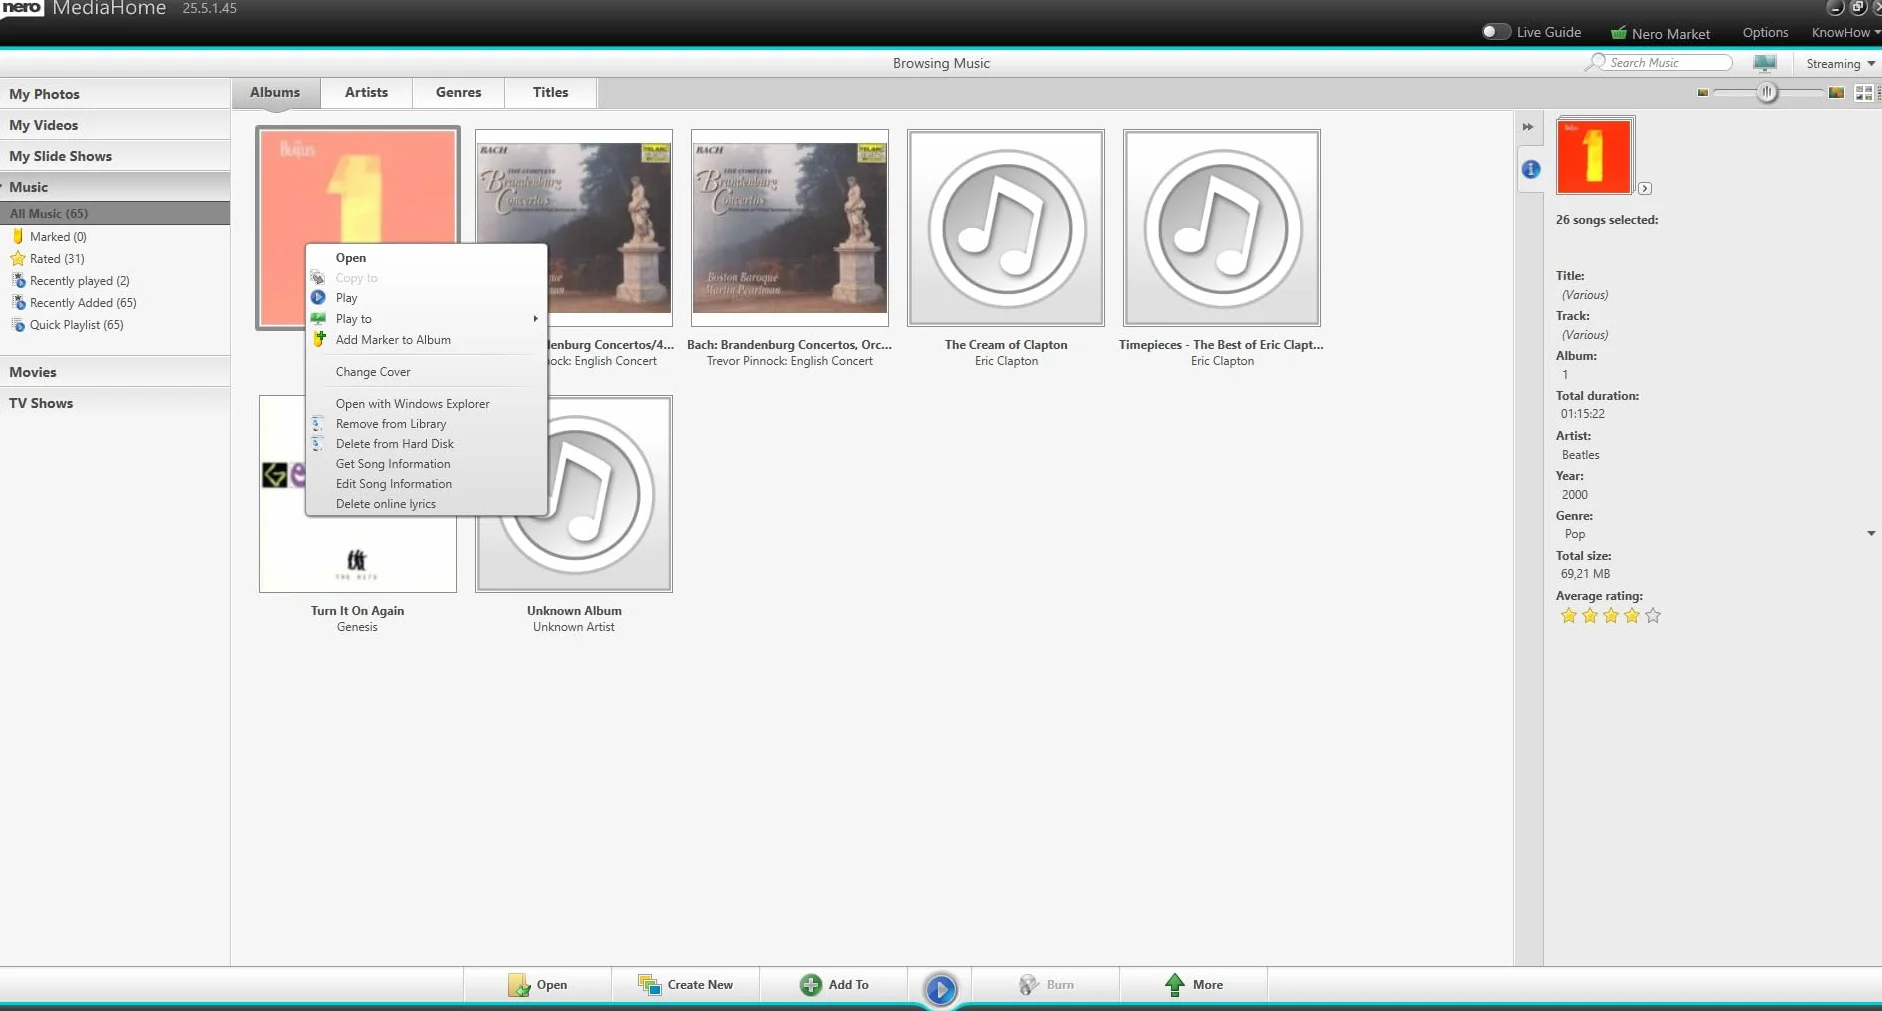Click the Create New button
This screenshot has width=1882, height=1011.
pyautogui.click(x=685, y=985)
